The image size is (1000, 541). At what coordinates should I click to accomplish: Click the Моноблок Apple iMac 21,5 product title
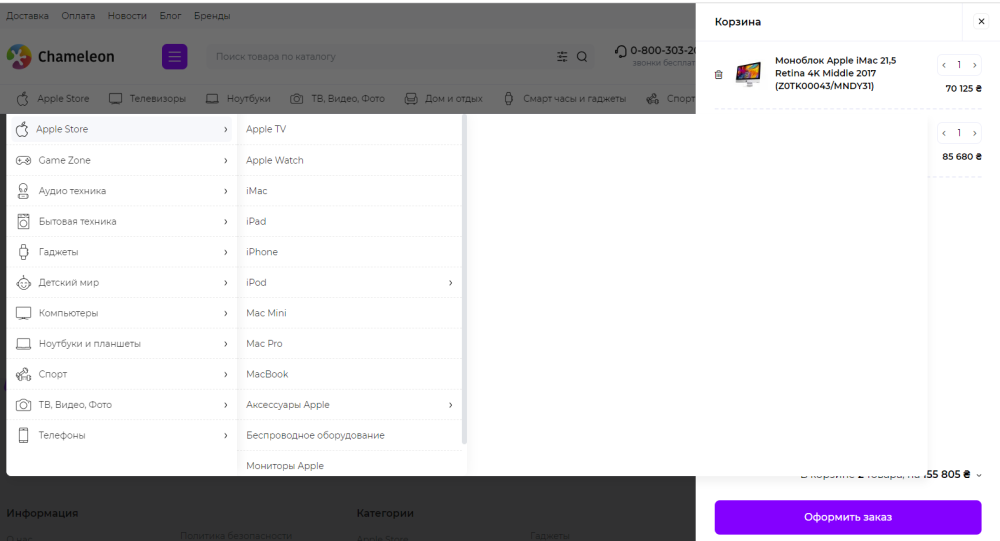coord(835,73)
